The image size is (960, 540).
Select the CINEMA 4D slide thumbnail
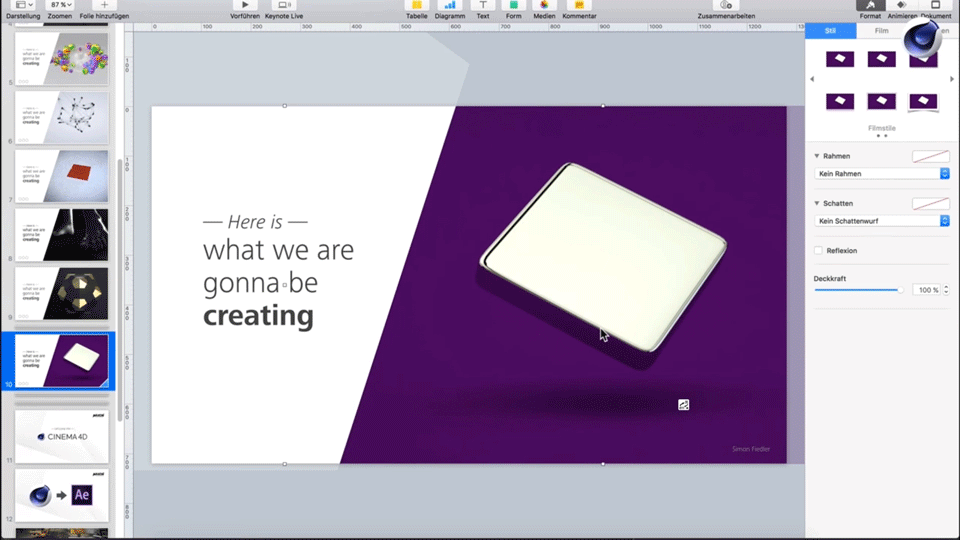pos(62,437)
